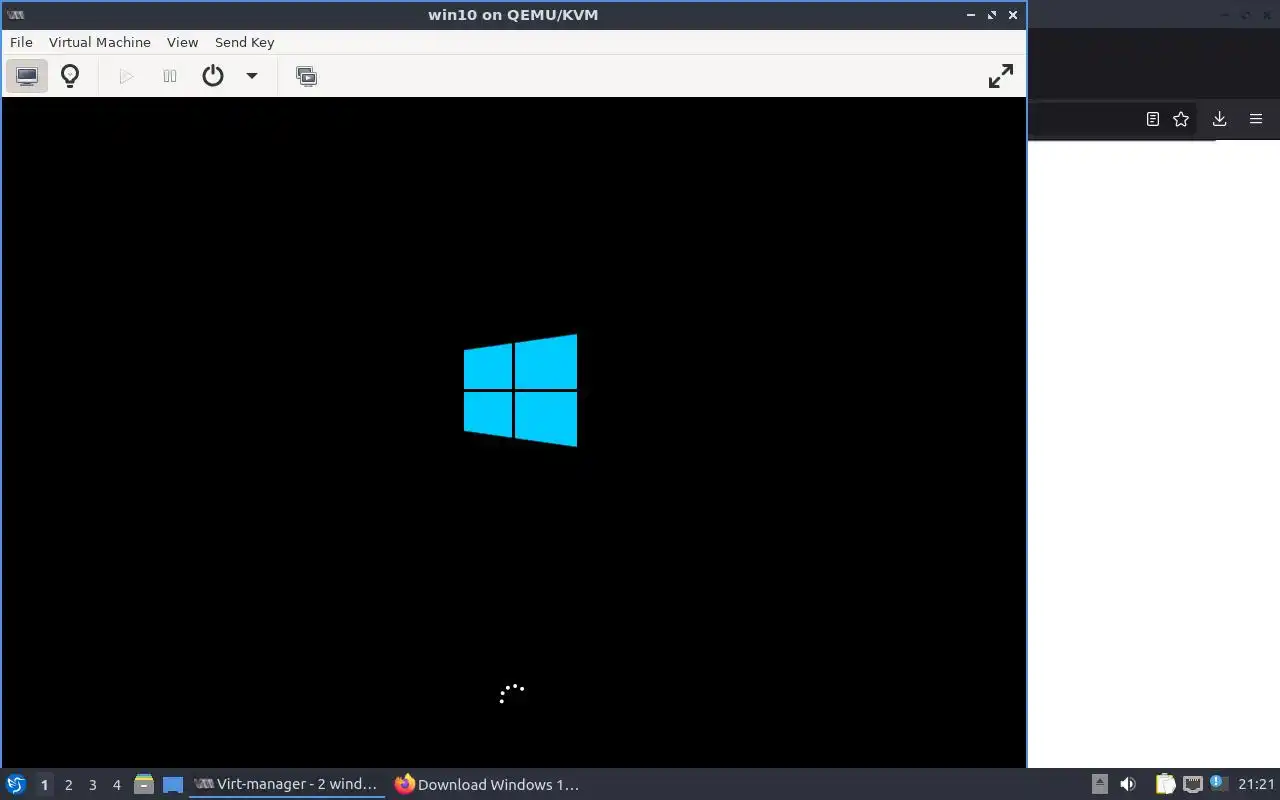Click the 21:21 clock in panel
Image resolution: width=1280 pixels, height=800 pixels.
tap(1256, 785)
